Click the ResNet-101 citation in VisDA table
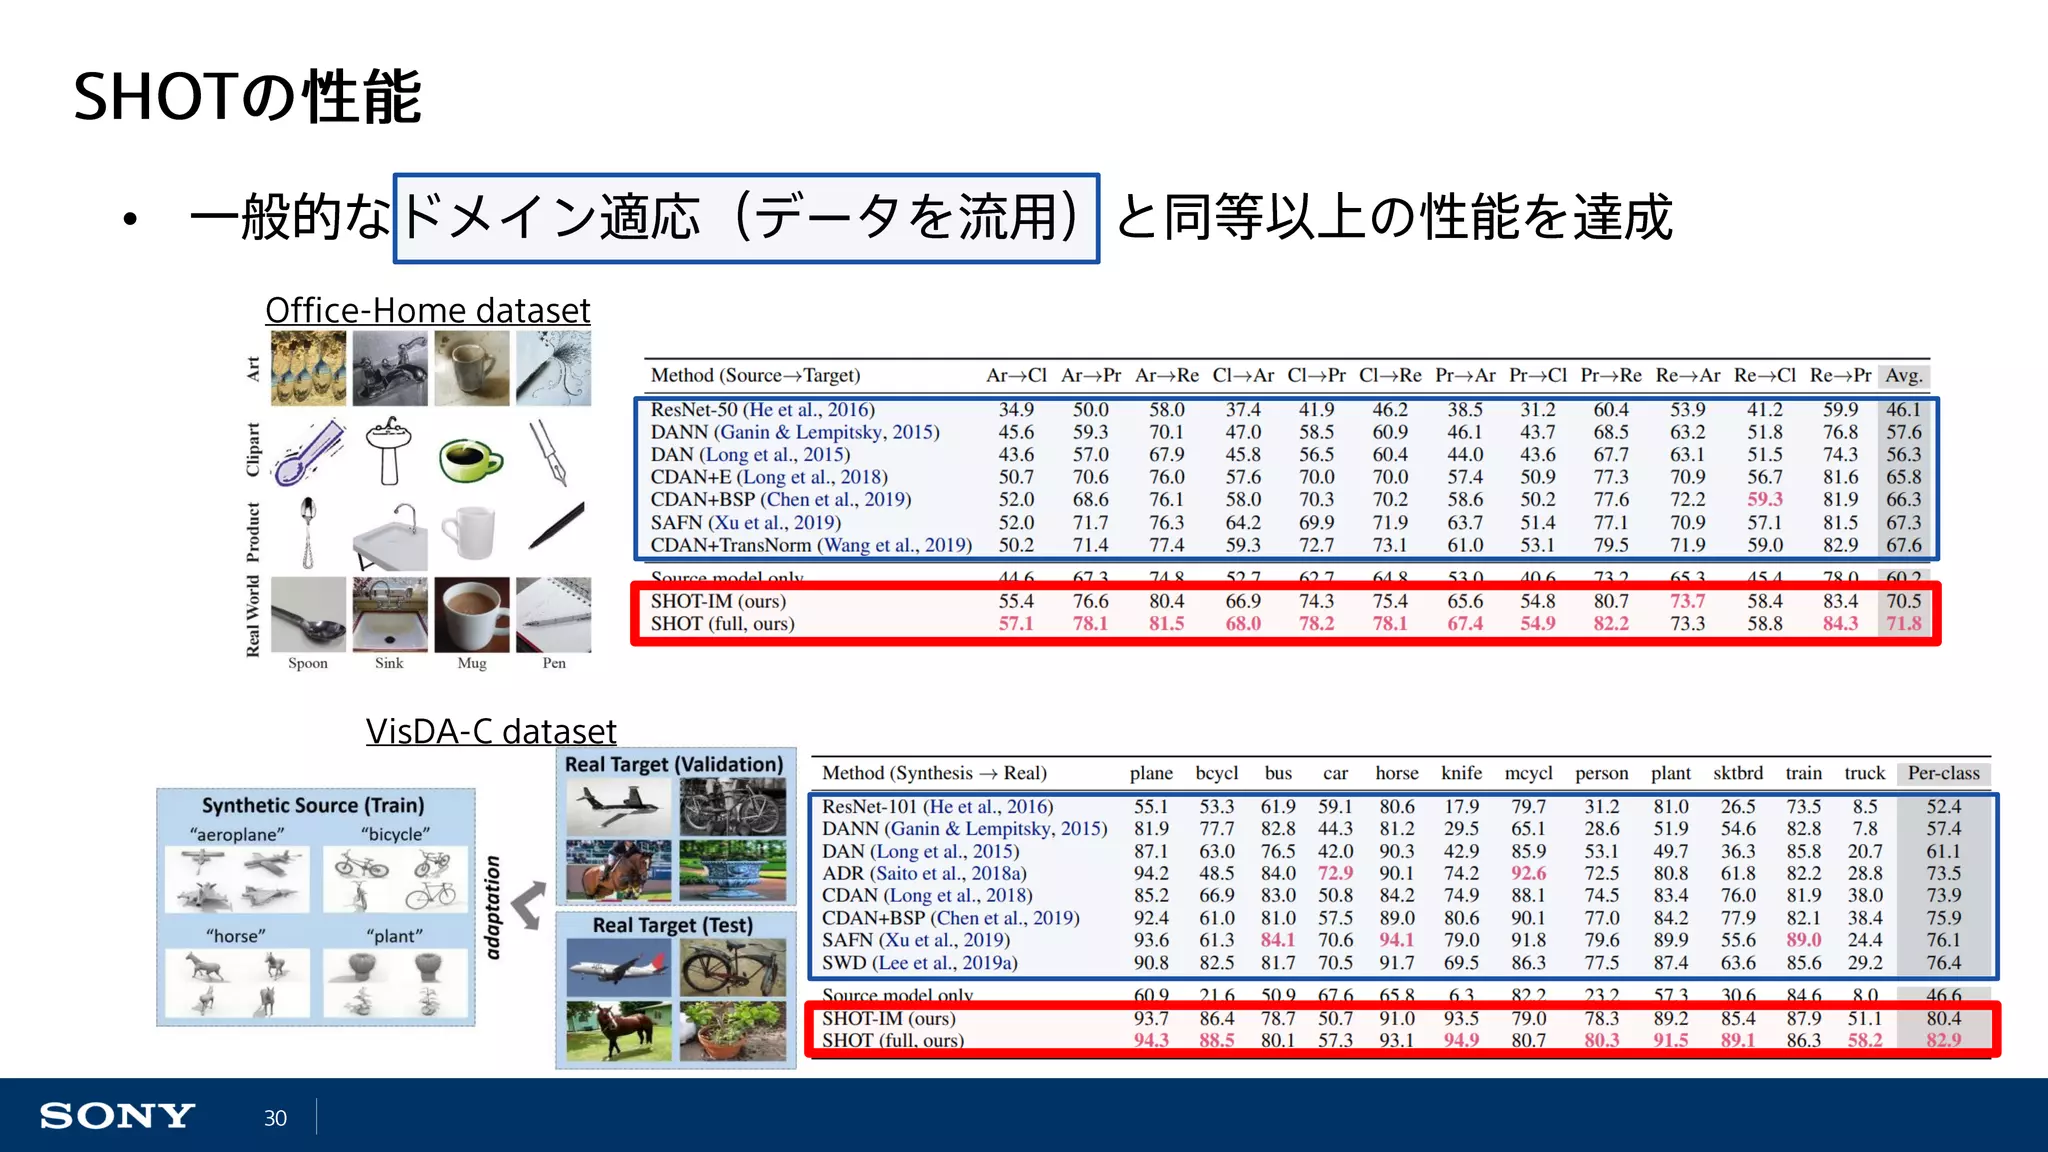Viewport: 2048px width, 1152px height. pos(987,806)
